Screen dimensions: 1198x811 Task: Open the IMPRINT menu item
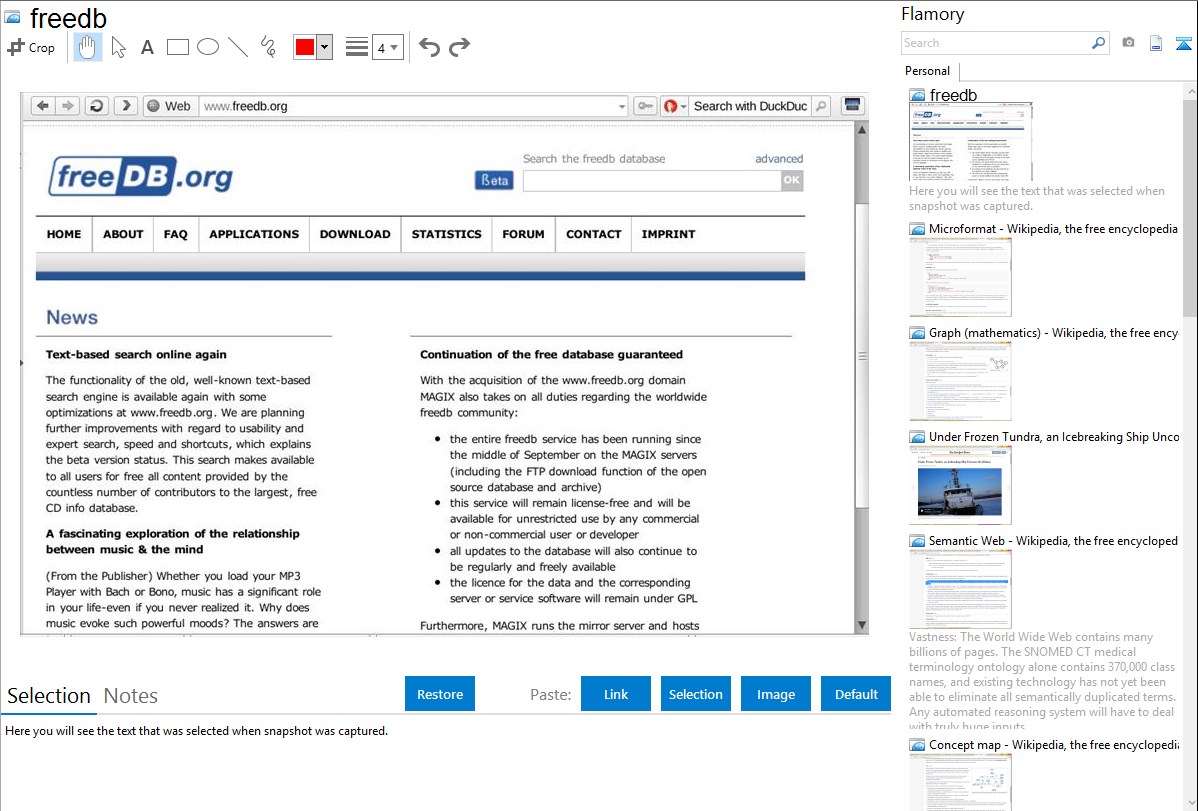point(668,234)
